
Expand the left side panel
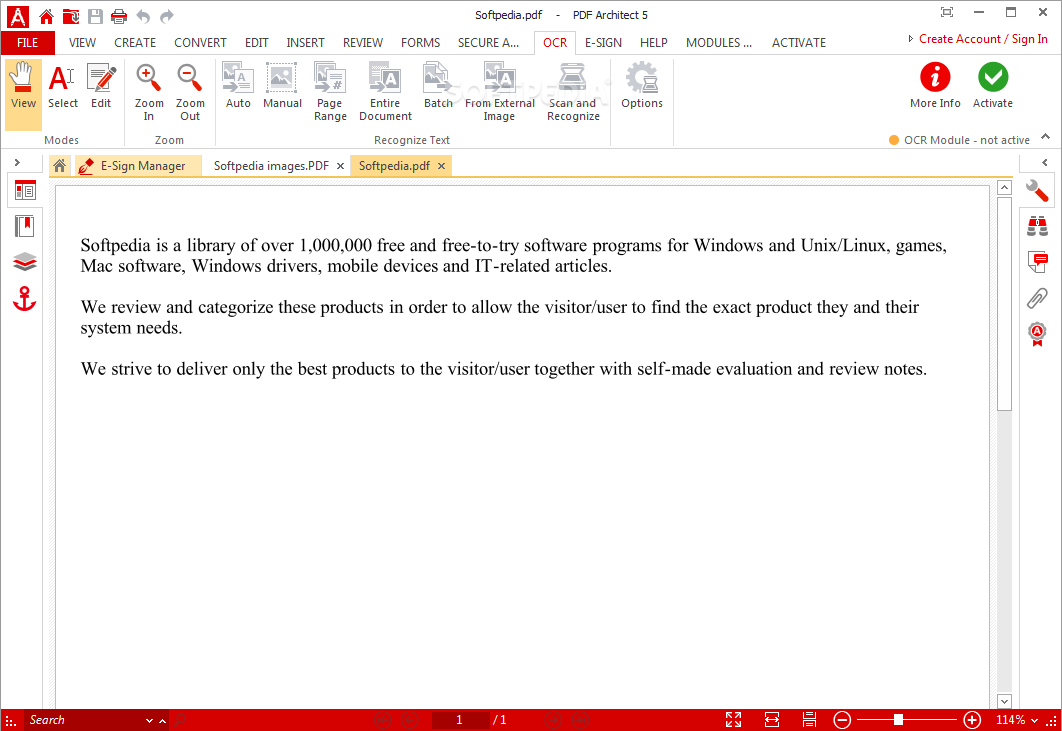[x=17, y=163]
